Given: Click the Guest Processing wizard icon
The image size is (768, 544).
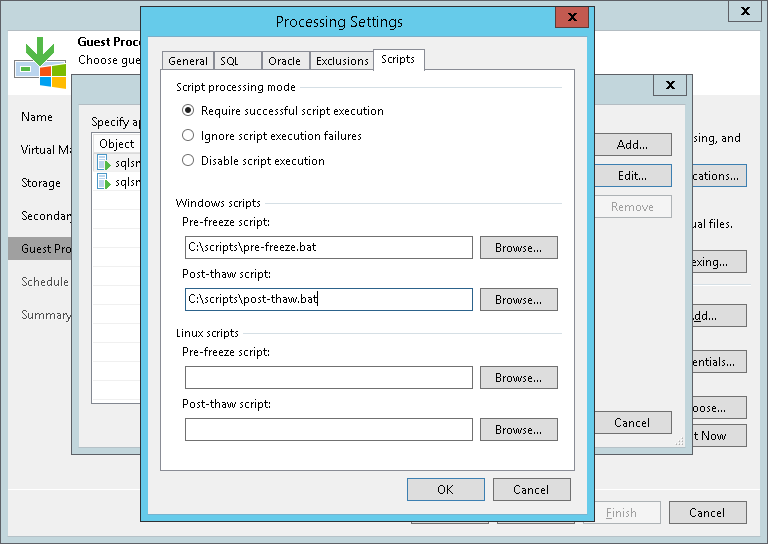Looking at the screenshot, I should (40, 61).
